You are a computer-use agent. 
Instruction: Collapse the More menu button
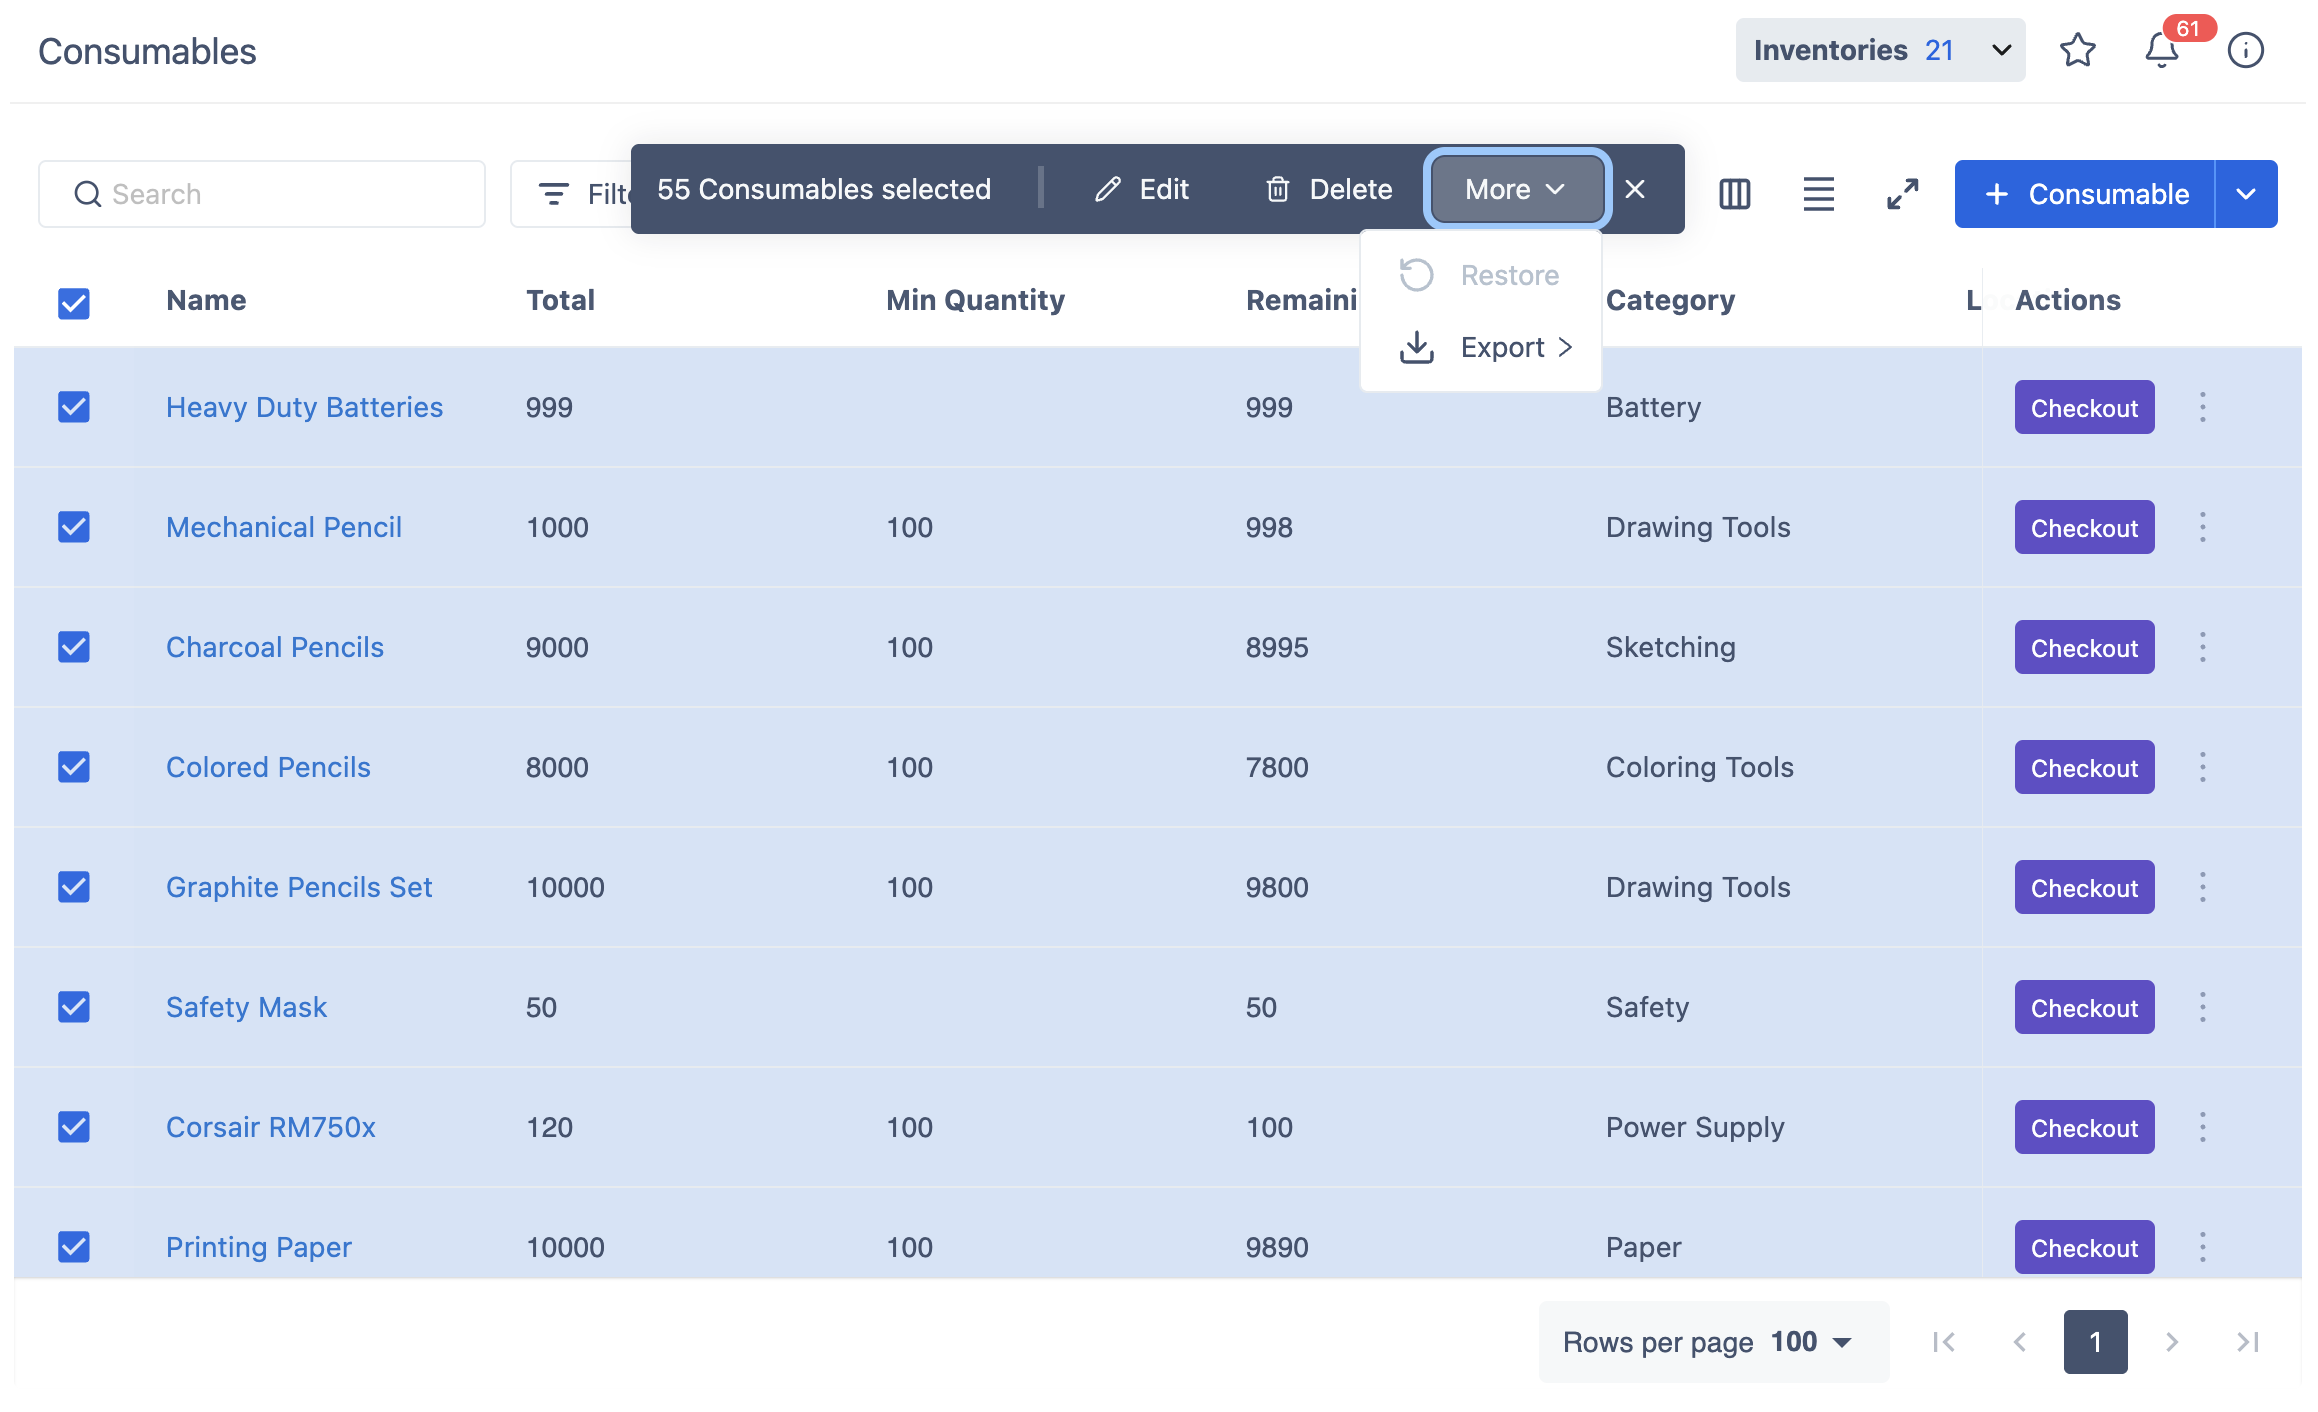(1516, 189)
